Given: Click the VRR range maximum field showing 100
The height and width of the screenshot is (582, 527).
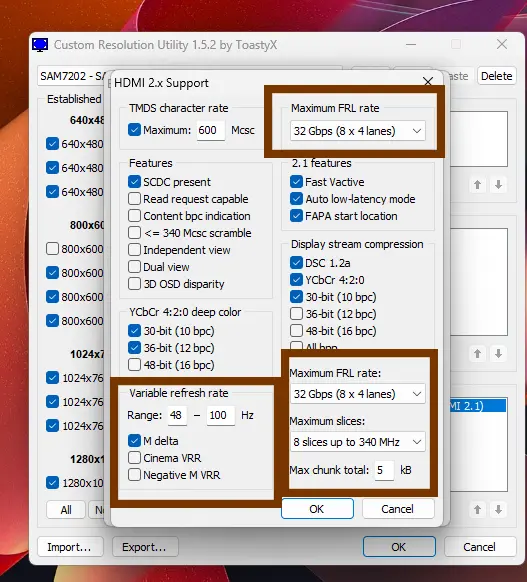Looking at the screenshot, I should tap(220, 415).
